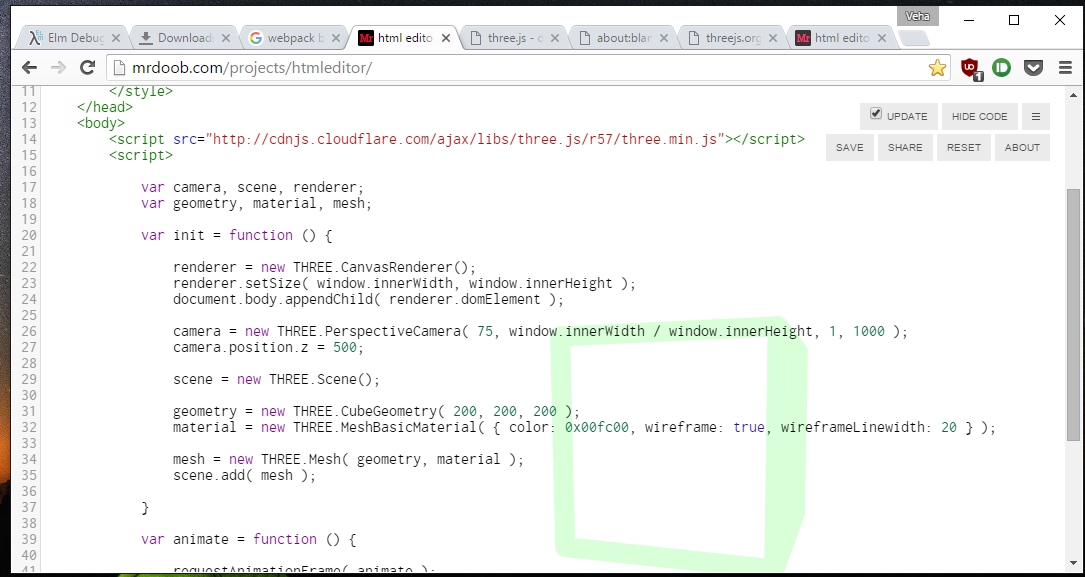This screenshot has height=577, width=1085.
Task: Click the RESET button
Action: (963, 147)
